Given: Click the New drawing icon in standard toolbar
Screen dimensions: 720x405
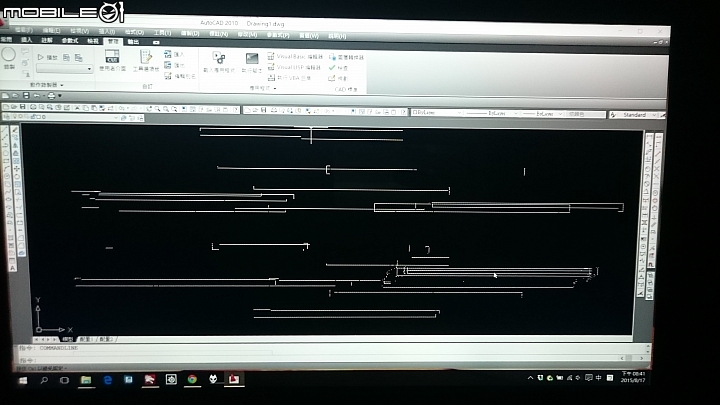Looking at the screenshot, I should (6, 107).
